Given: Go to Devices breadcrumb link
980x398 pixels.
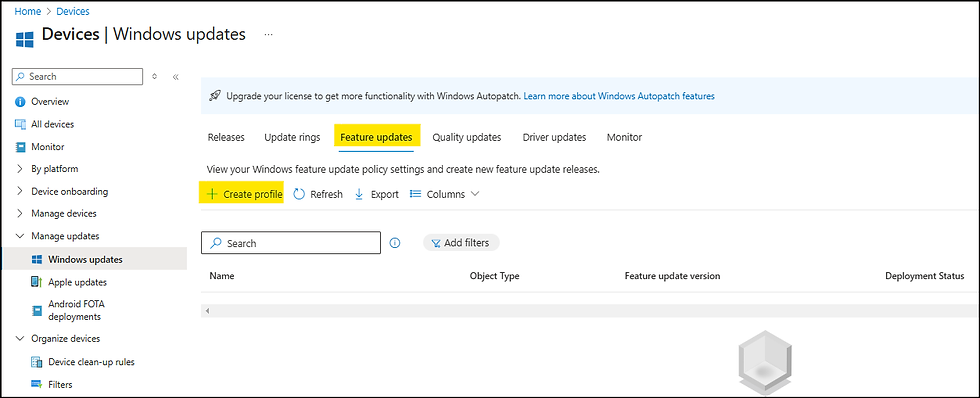Looking at the screenshot, I should click(x=73, y=11).
